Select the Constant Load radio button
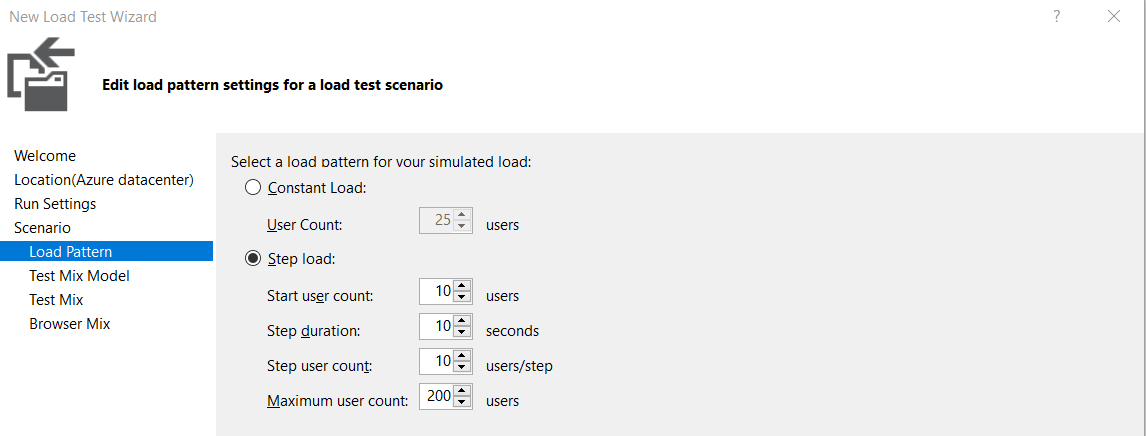The height and width of the screenshot is (436, 1146). 253,187
